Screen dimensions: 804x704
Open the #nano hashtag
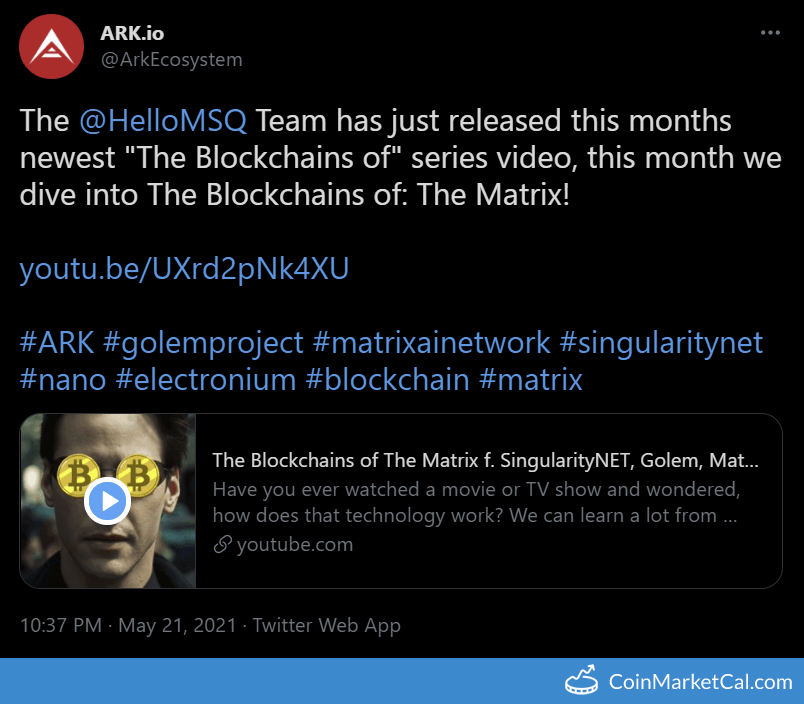click(63, 380)
